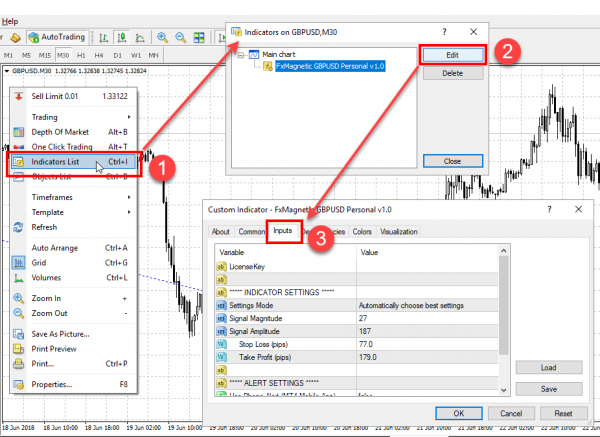600x437 pixels.
Task: Click the Signal Magnitude value 27
Action: click(427, 318)
